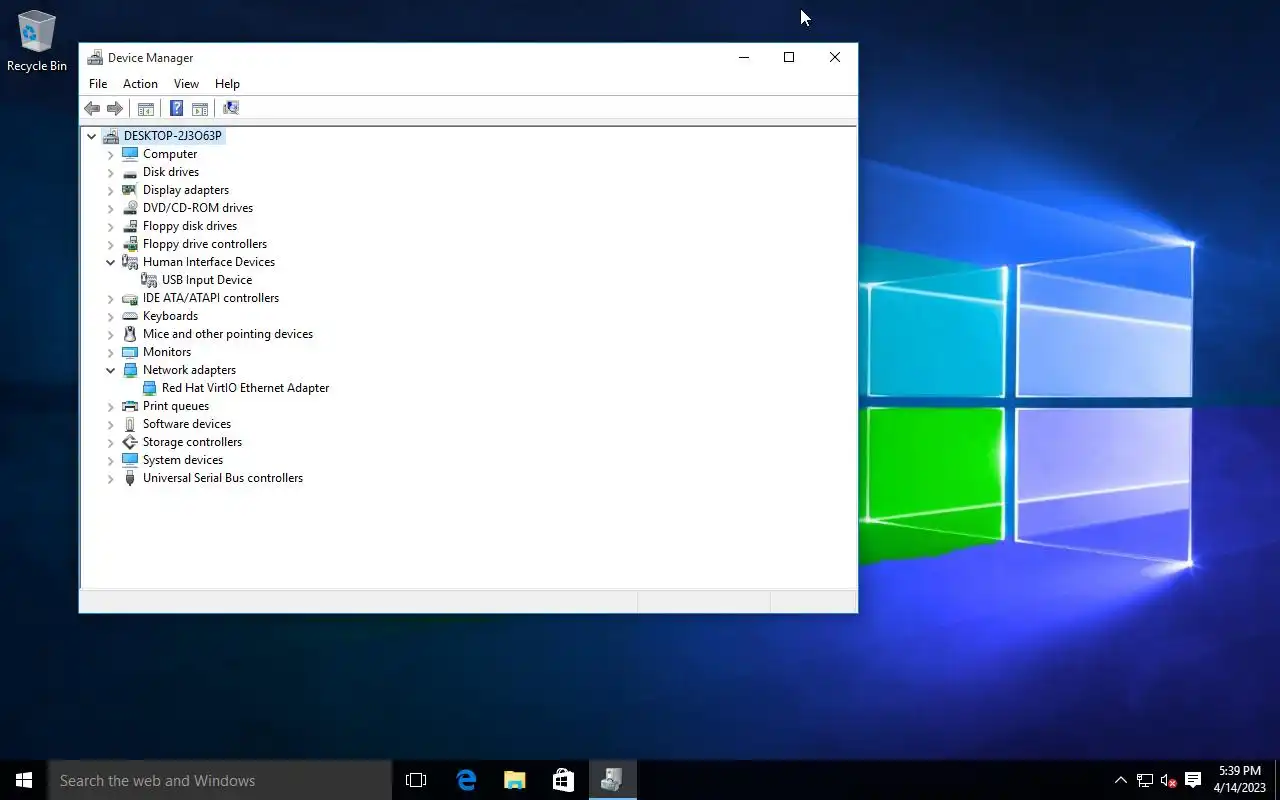The width and height of the screenshot is (1280, 800).
Task: Toggle the Show/Hide Action Pane toolbar icon
Action: click(200, 108)
